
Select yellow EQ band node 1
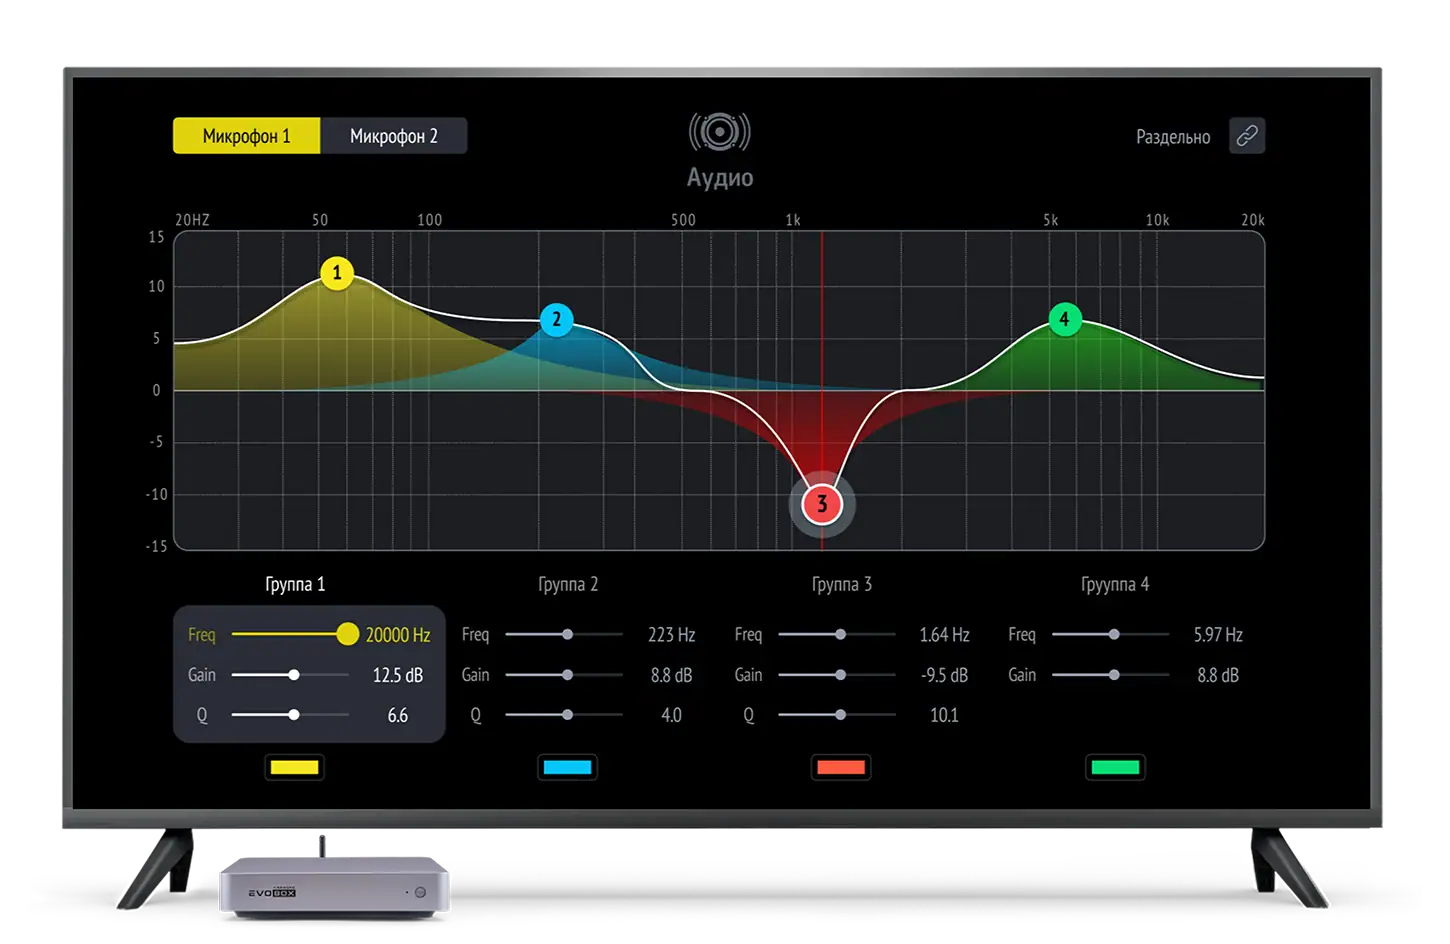pos(337,273)
